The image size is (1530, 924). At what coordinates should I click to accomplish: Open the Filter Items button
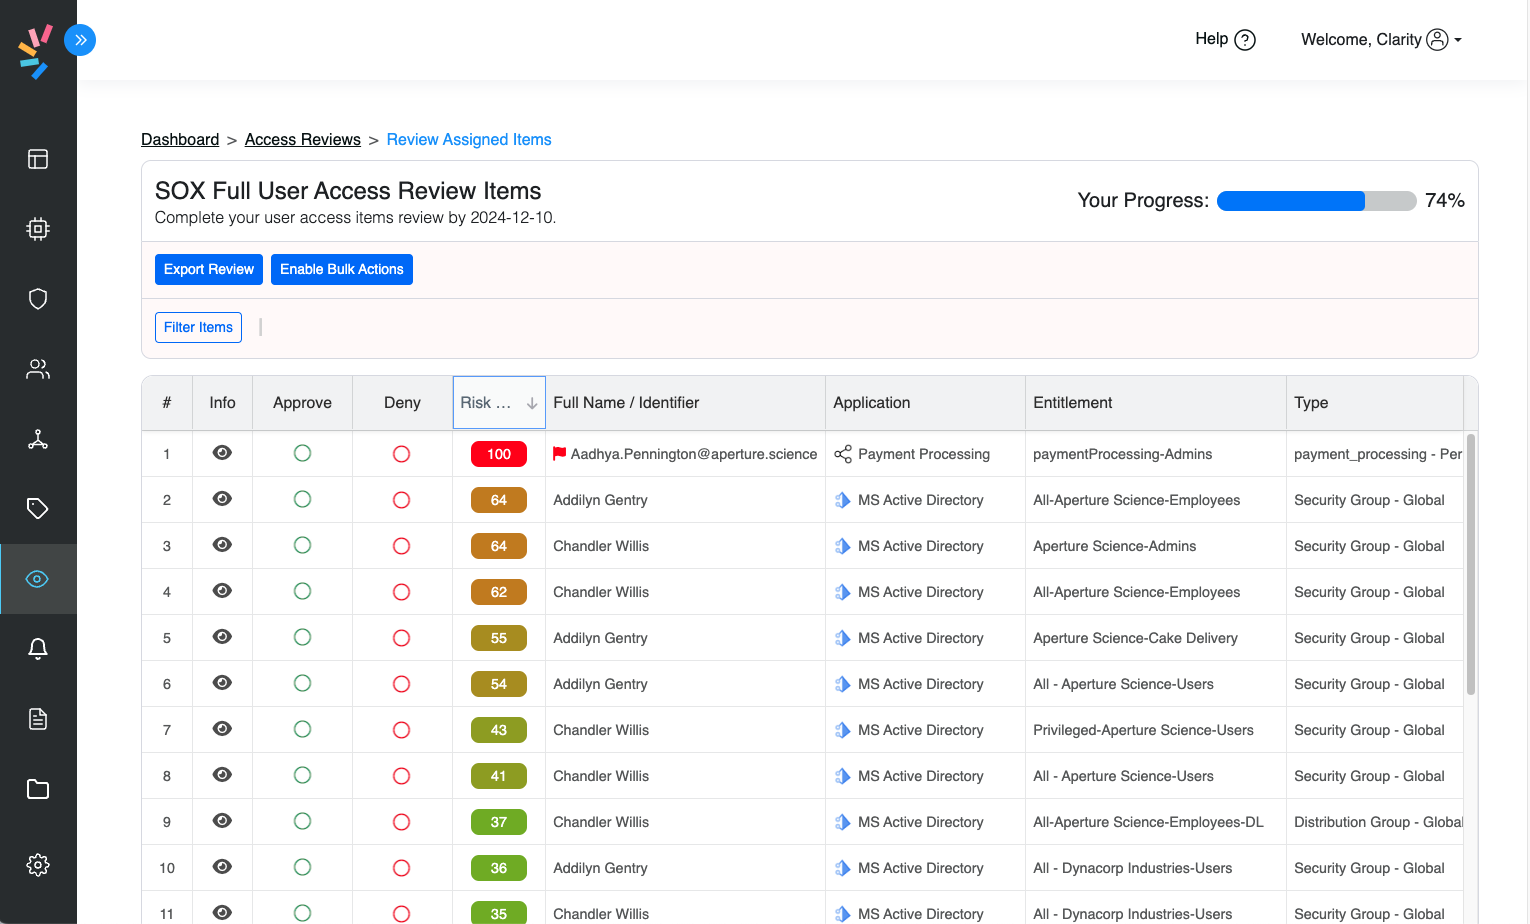198,327
